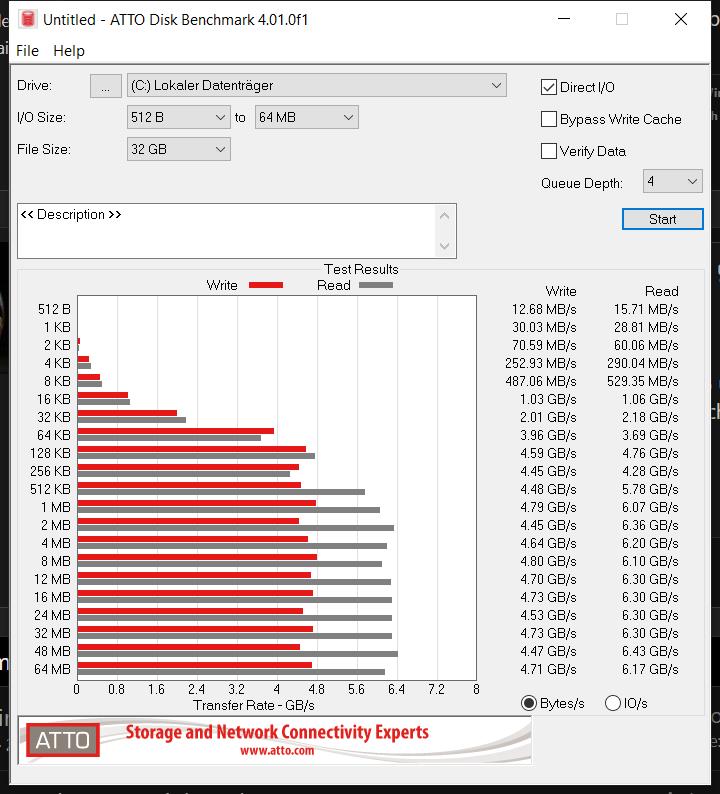Open the ATTO www.atto.com banner ad
Screen dimensions: 720x794
point(275,740)
